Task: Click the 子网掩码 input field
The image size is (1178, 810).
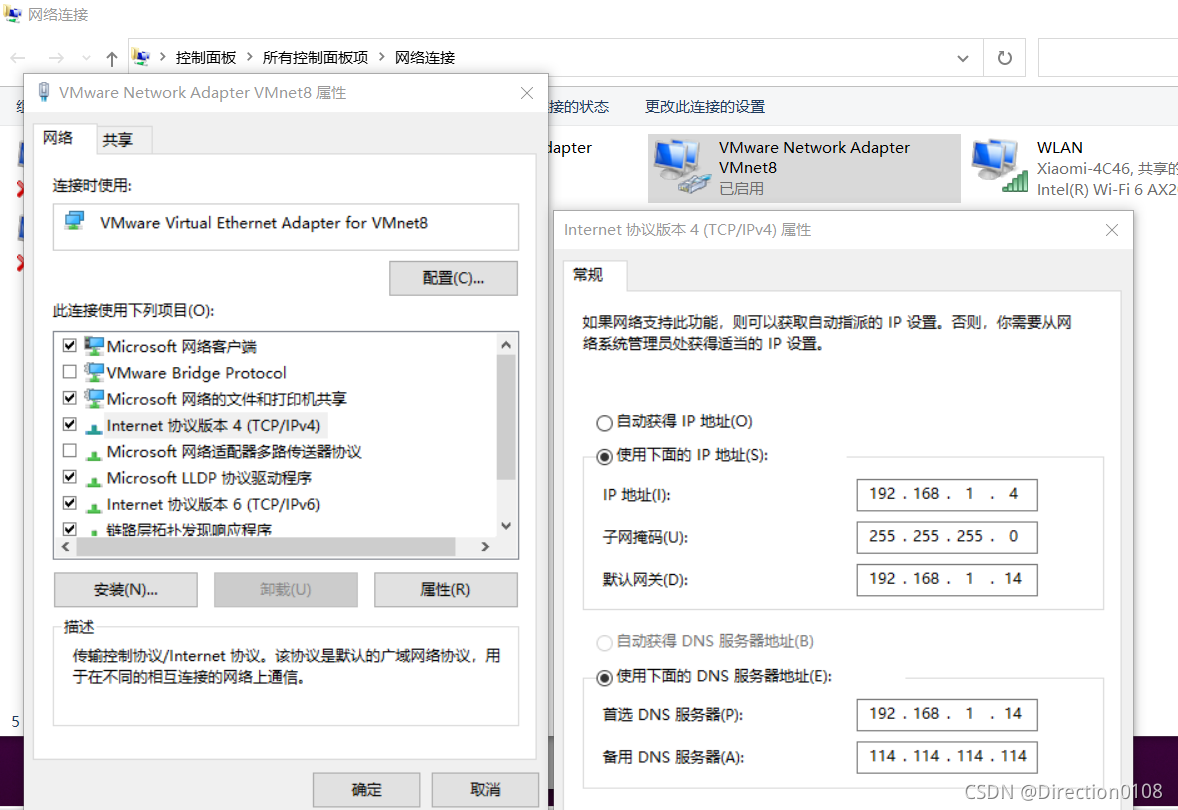Action: [x=947, y=536]
